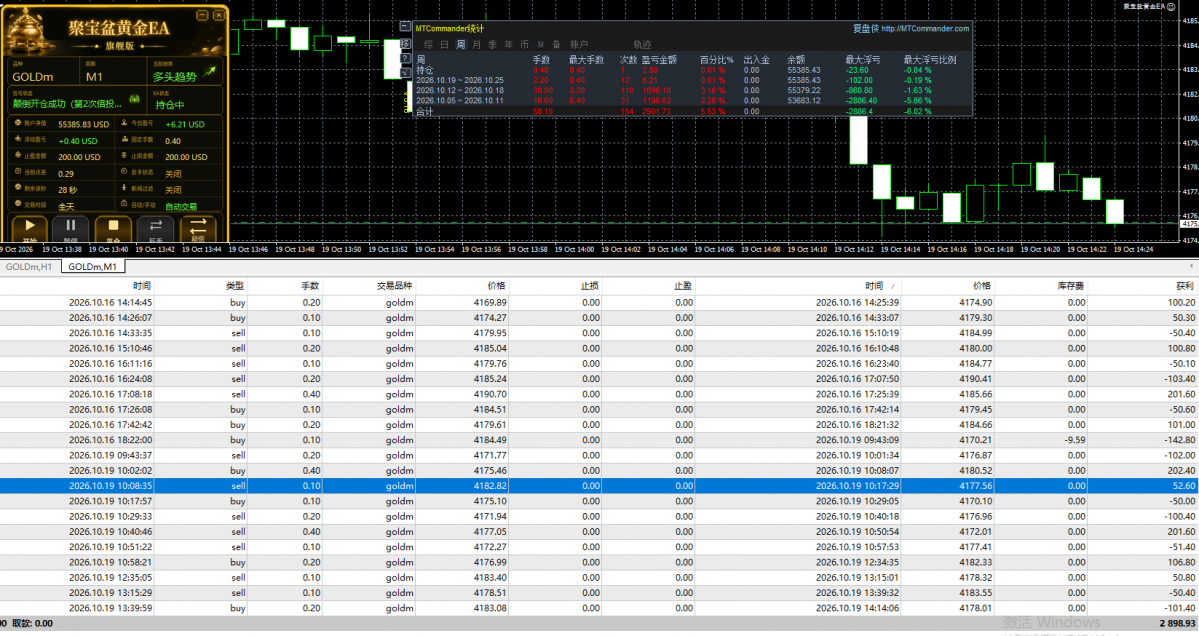The width and height of the screenshot is (1199, 636).
Task: Select the 2026.10.19 10:17:57 buy row
Action: [x=600, y=501]
